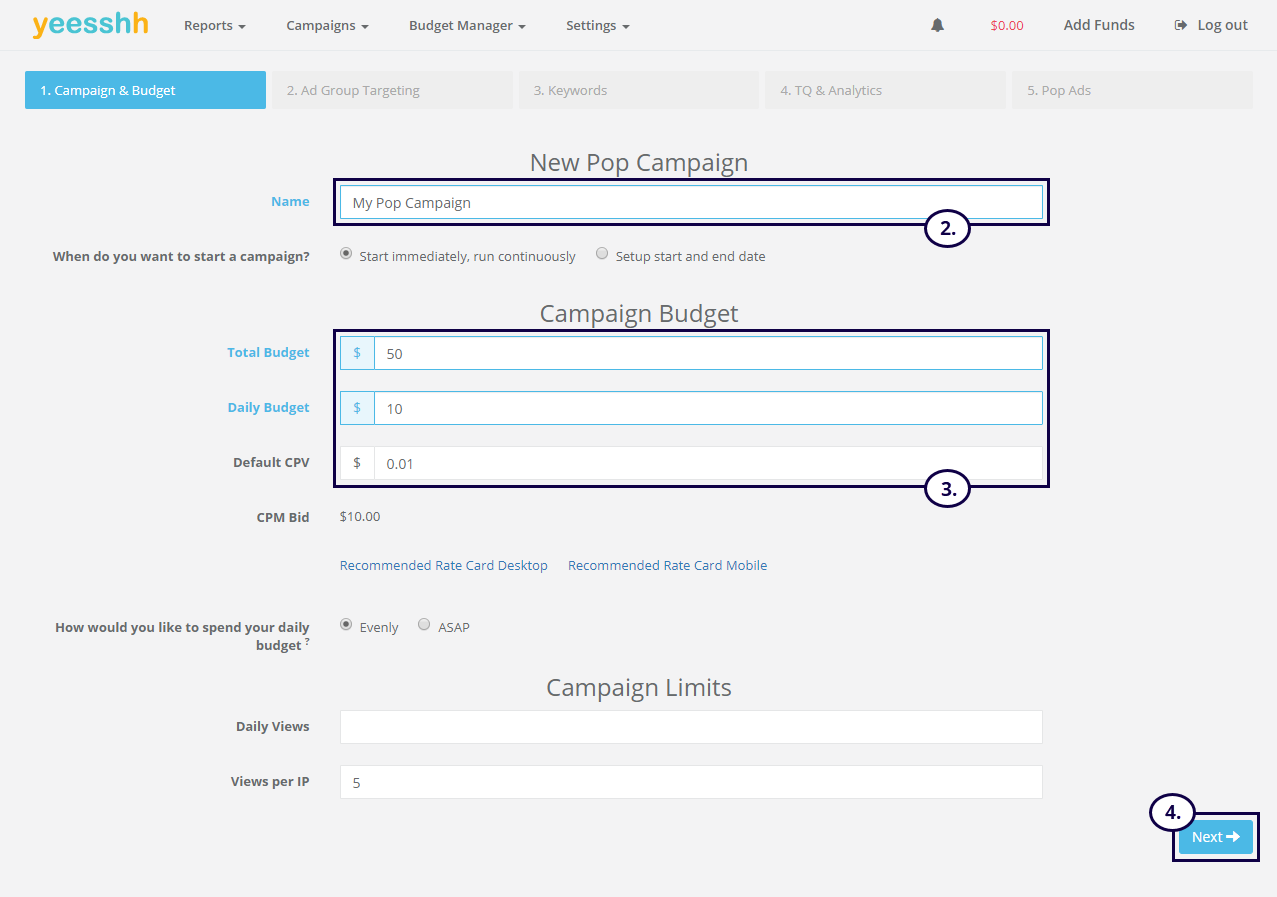
Task: Expand the Settings dropdown menu
Action: coord(597,25)
